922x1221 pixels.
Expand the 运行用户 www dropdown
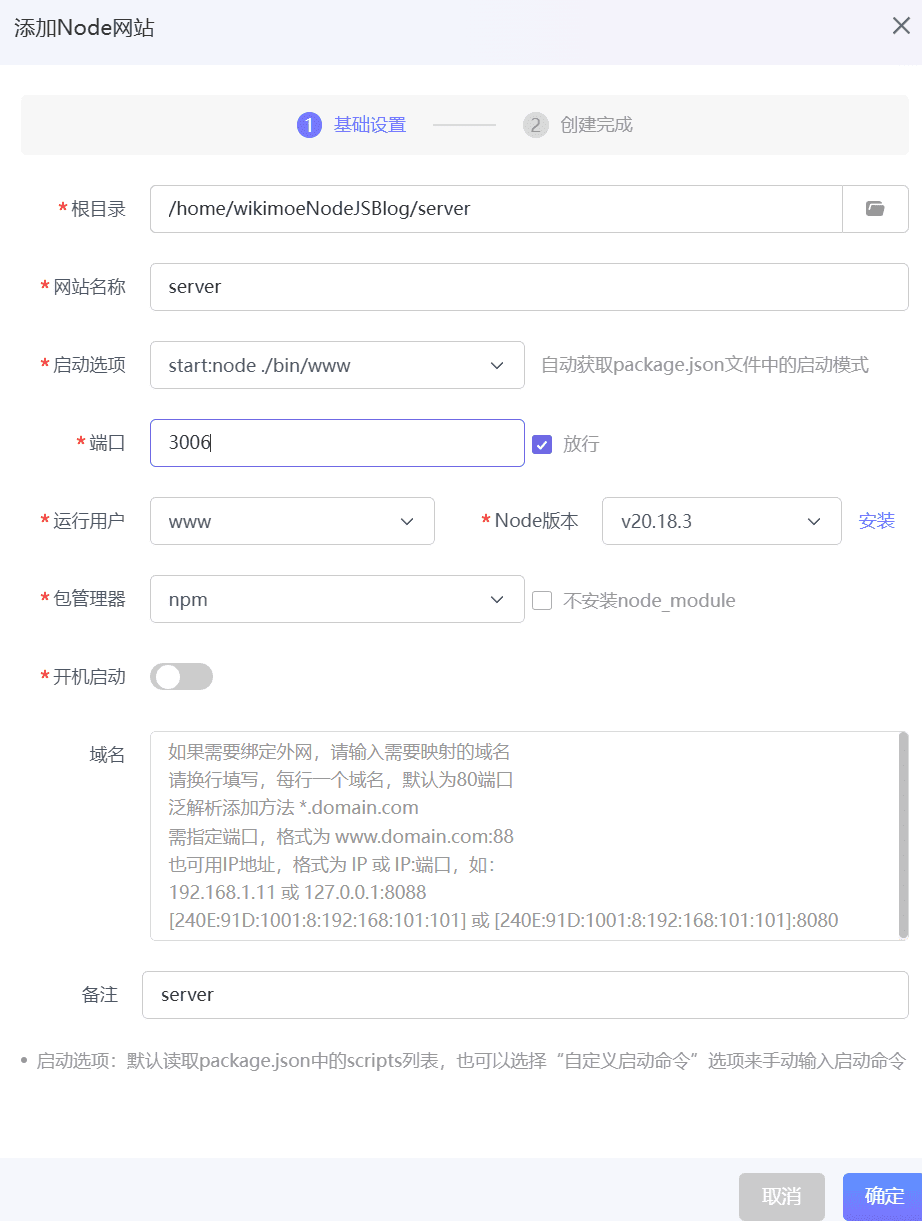point(292,521)
